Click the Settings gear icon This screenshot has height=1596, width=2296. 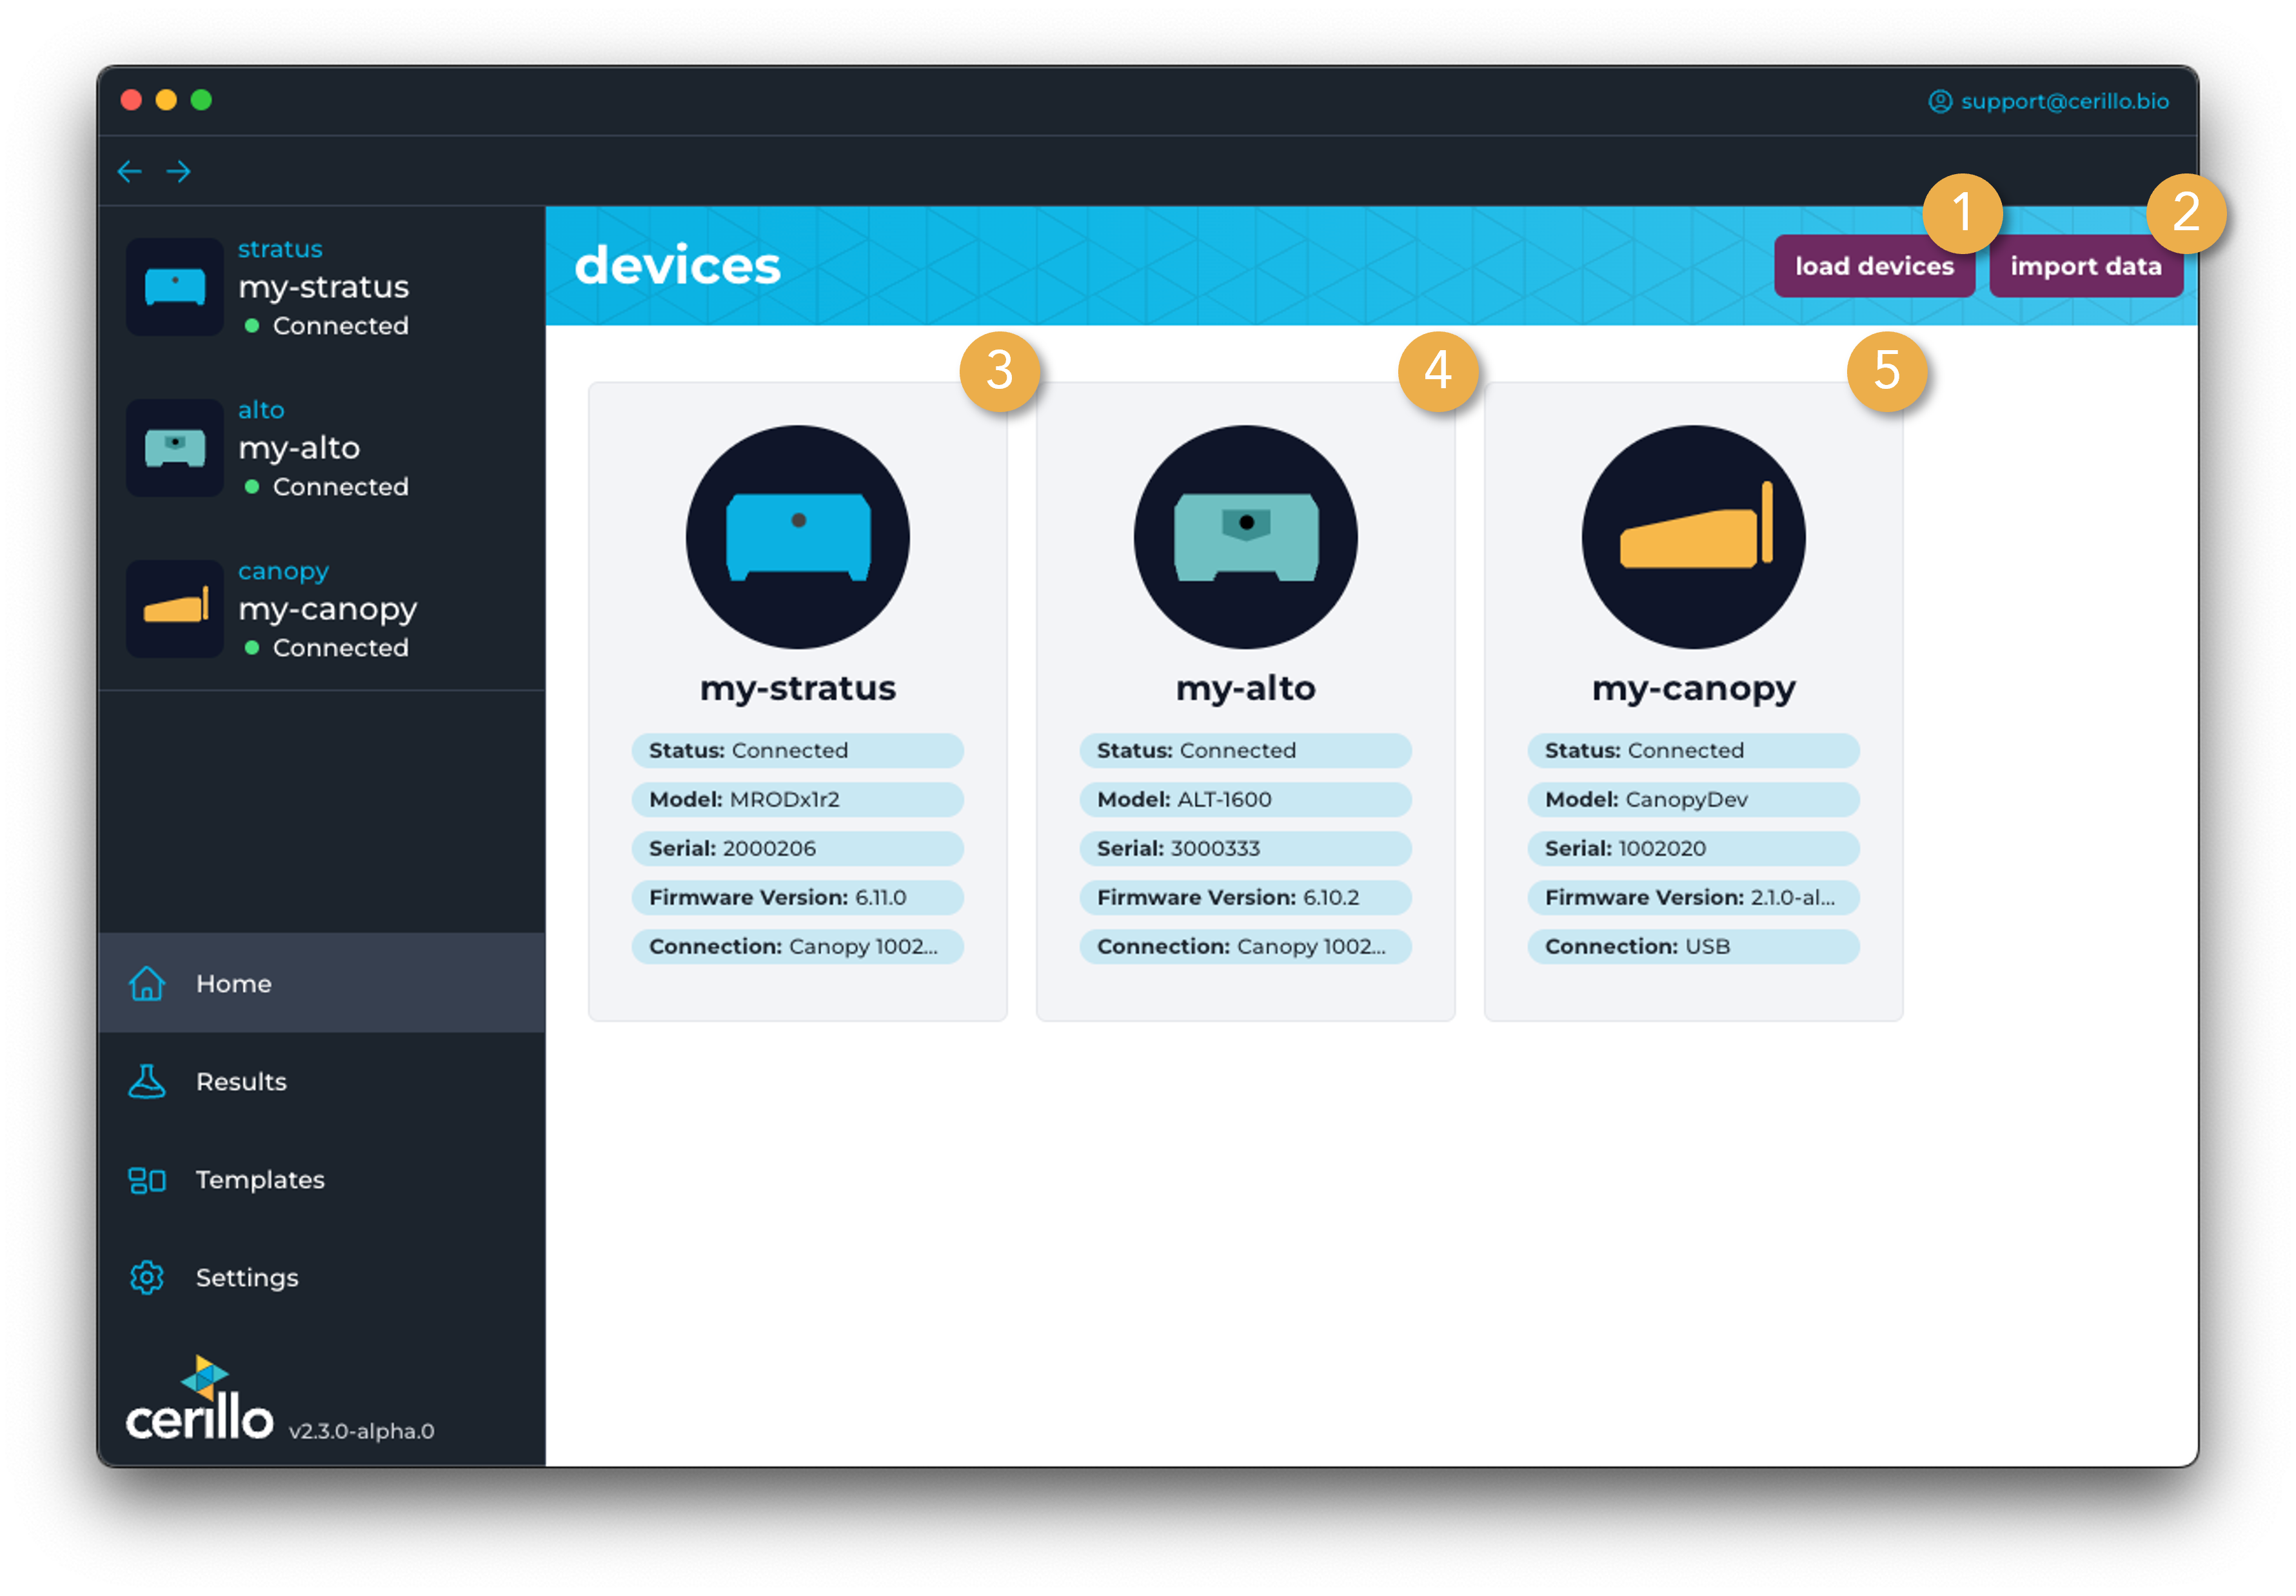(147, 1277)
